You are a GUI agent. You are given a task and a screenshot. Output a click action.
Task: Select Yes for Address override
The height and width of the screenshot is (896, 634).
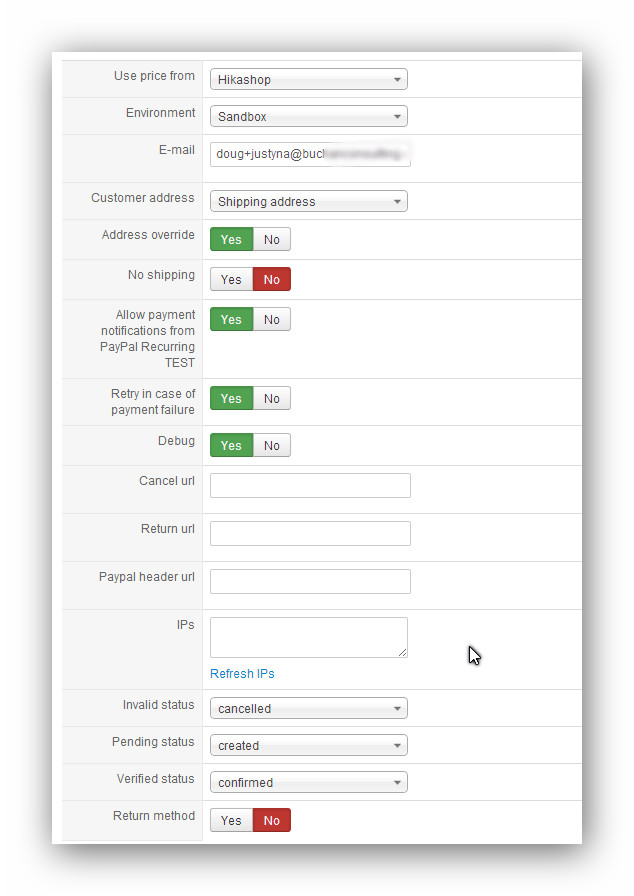[x=231, y=239]
